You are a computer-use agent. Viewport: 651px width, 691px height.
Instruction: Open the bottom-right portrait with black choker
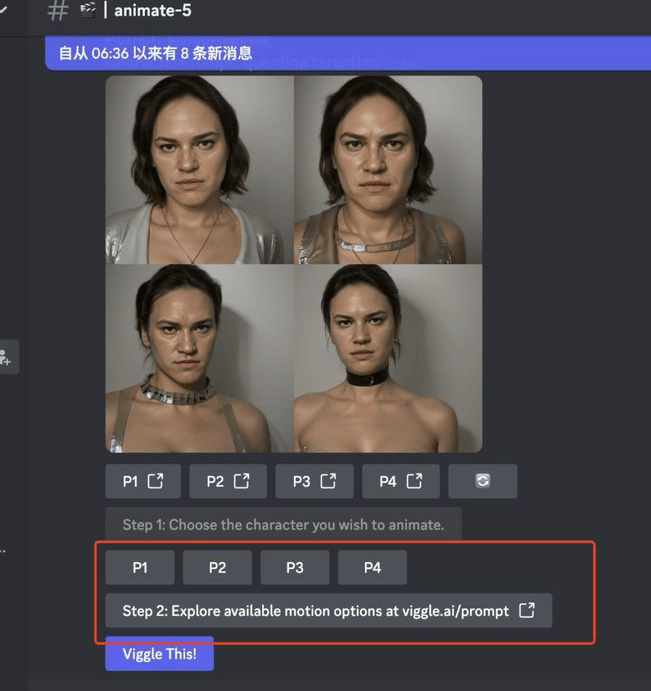click(x=388, y=358)
